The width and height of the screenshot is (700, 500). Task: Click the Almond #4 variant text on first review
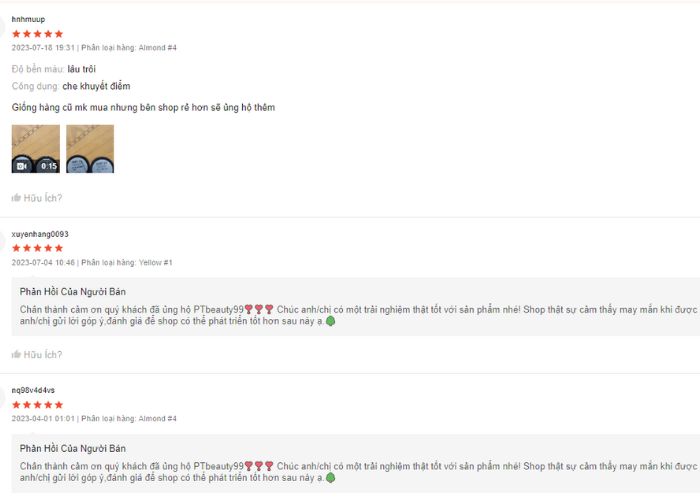point(158,48)
